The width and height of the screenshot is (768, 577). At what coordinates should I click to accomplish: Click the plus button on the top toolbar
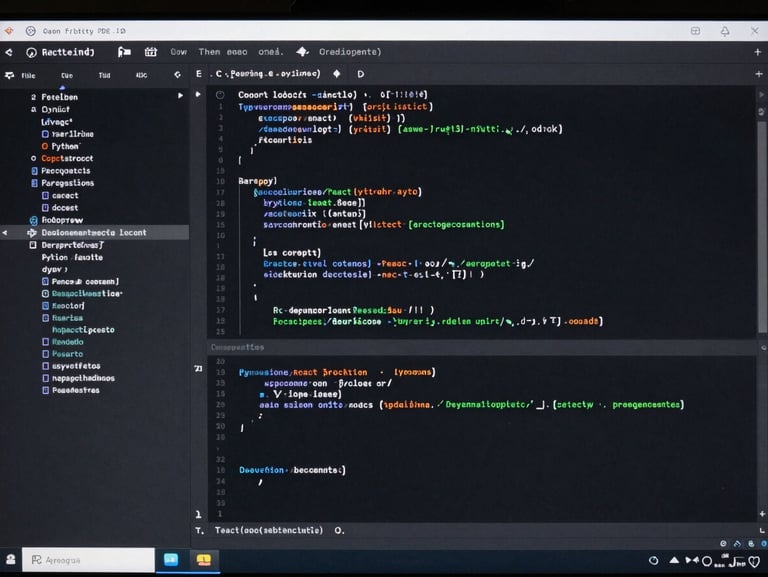pyautogui.click(x=757, y=52)
